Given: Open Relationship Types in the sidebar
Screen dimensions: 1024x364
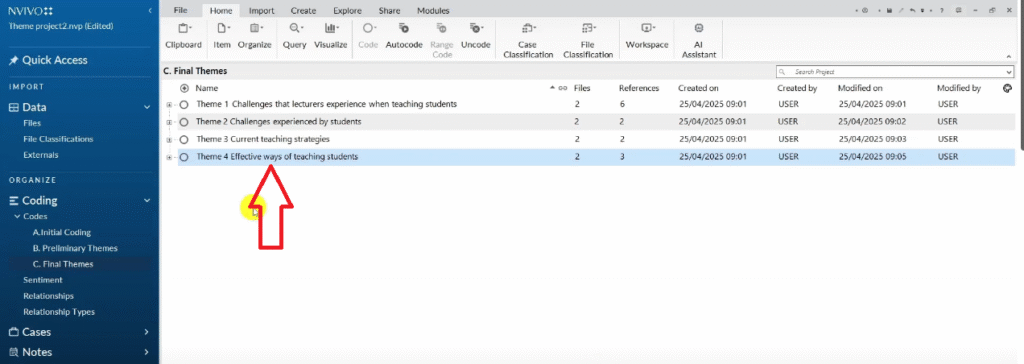Looking at the screenshot, I should click(59, 312).
